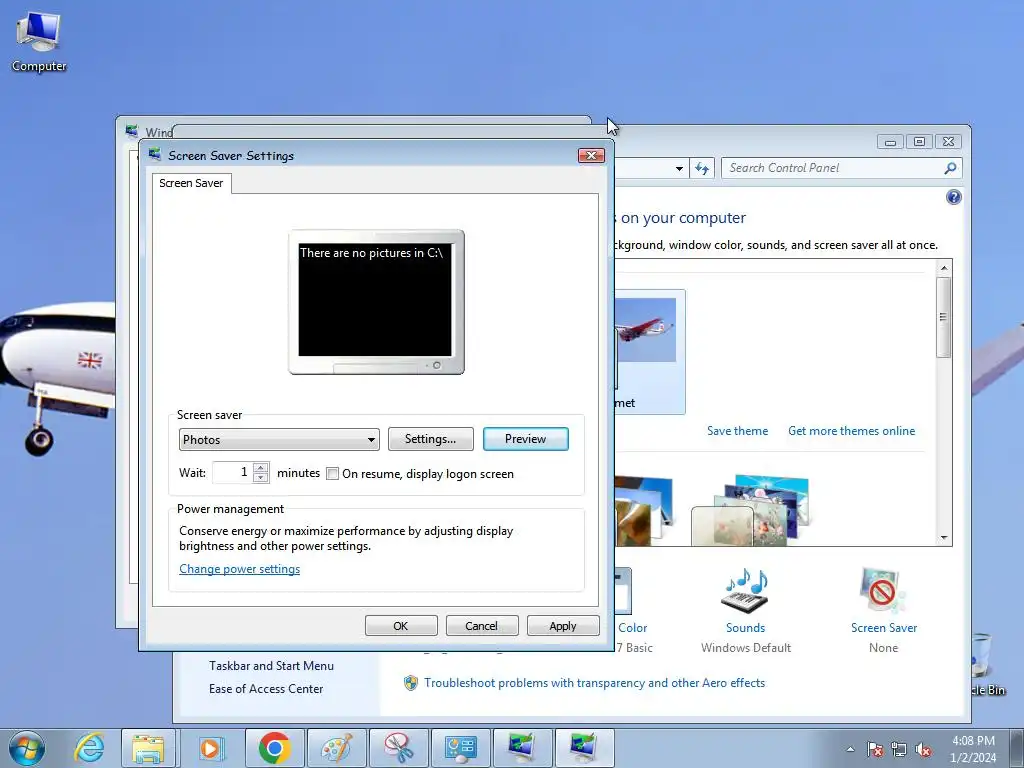Launch Windows Media Player from taskbar
The height and width of the screenshot is (768, 1024).
click(x=210, y=748)
